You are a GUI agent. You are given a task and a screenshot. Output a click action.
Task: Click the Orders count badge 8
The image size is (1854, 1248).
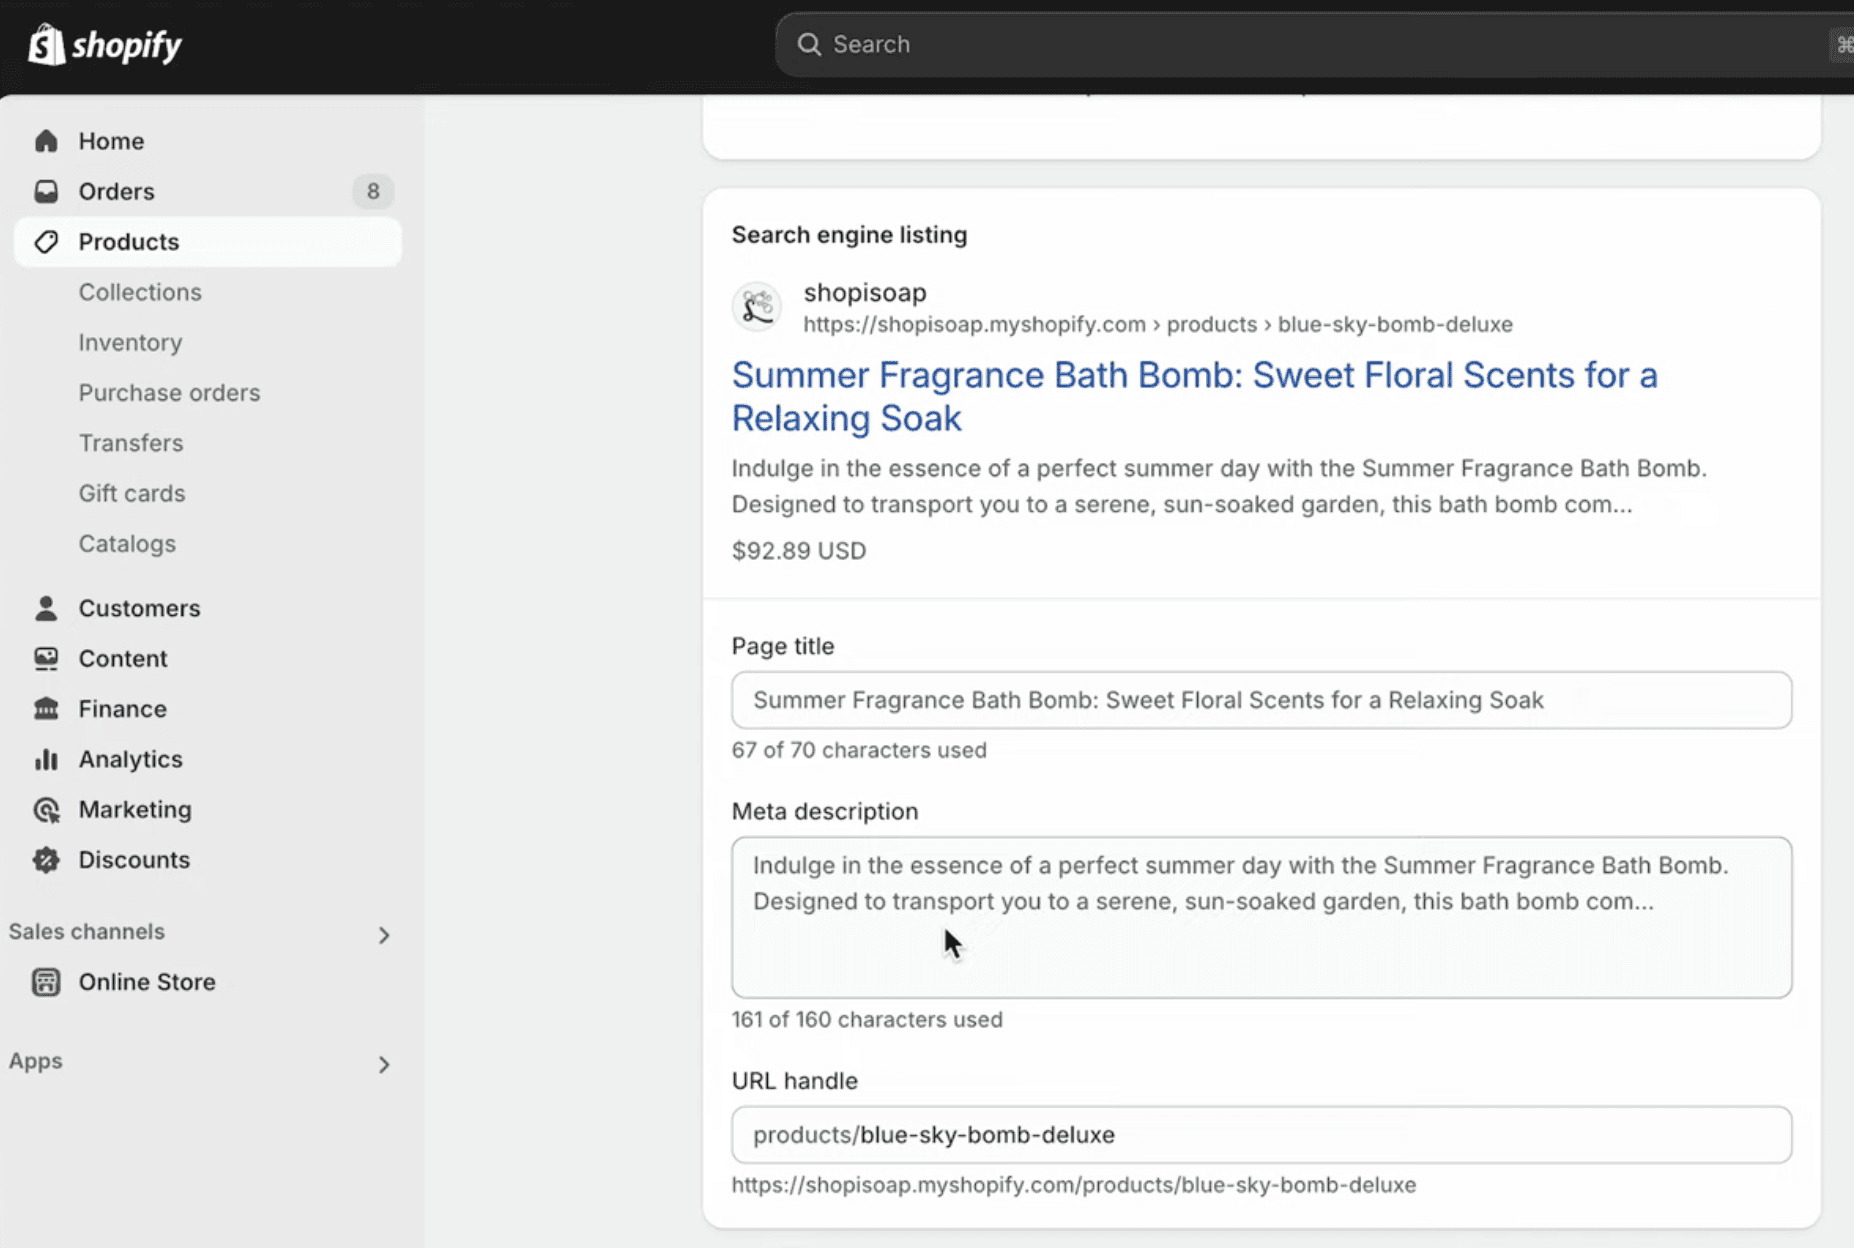(373, 191)
